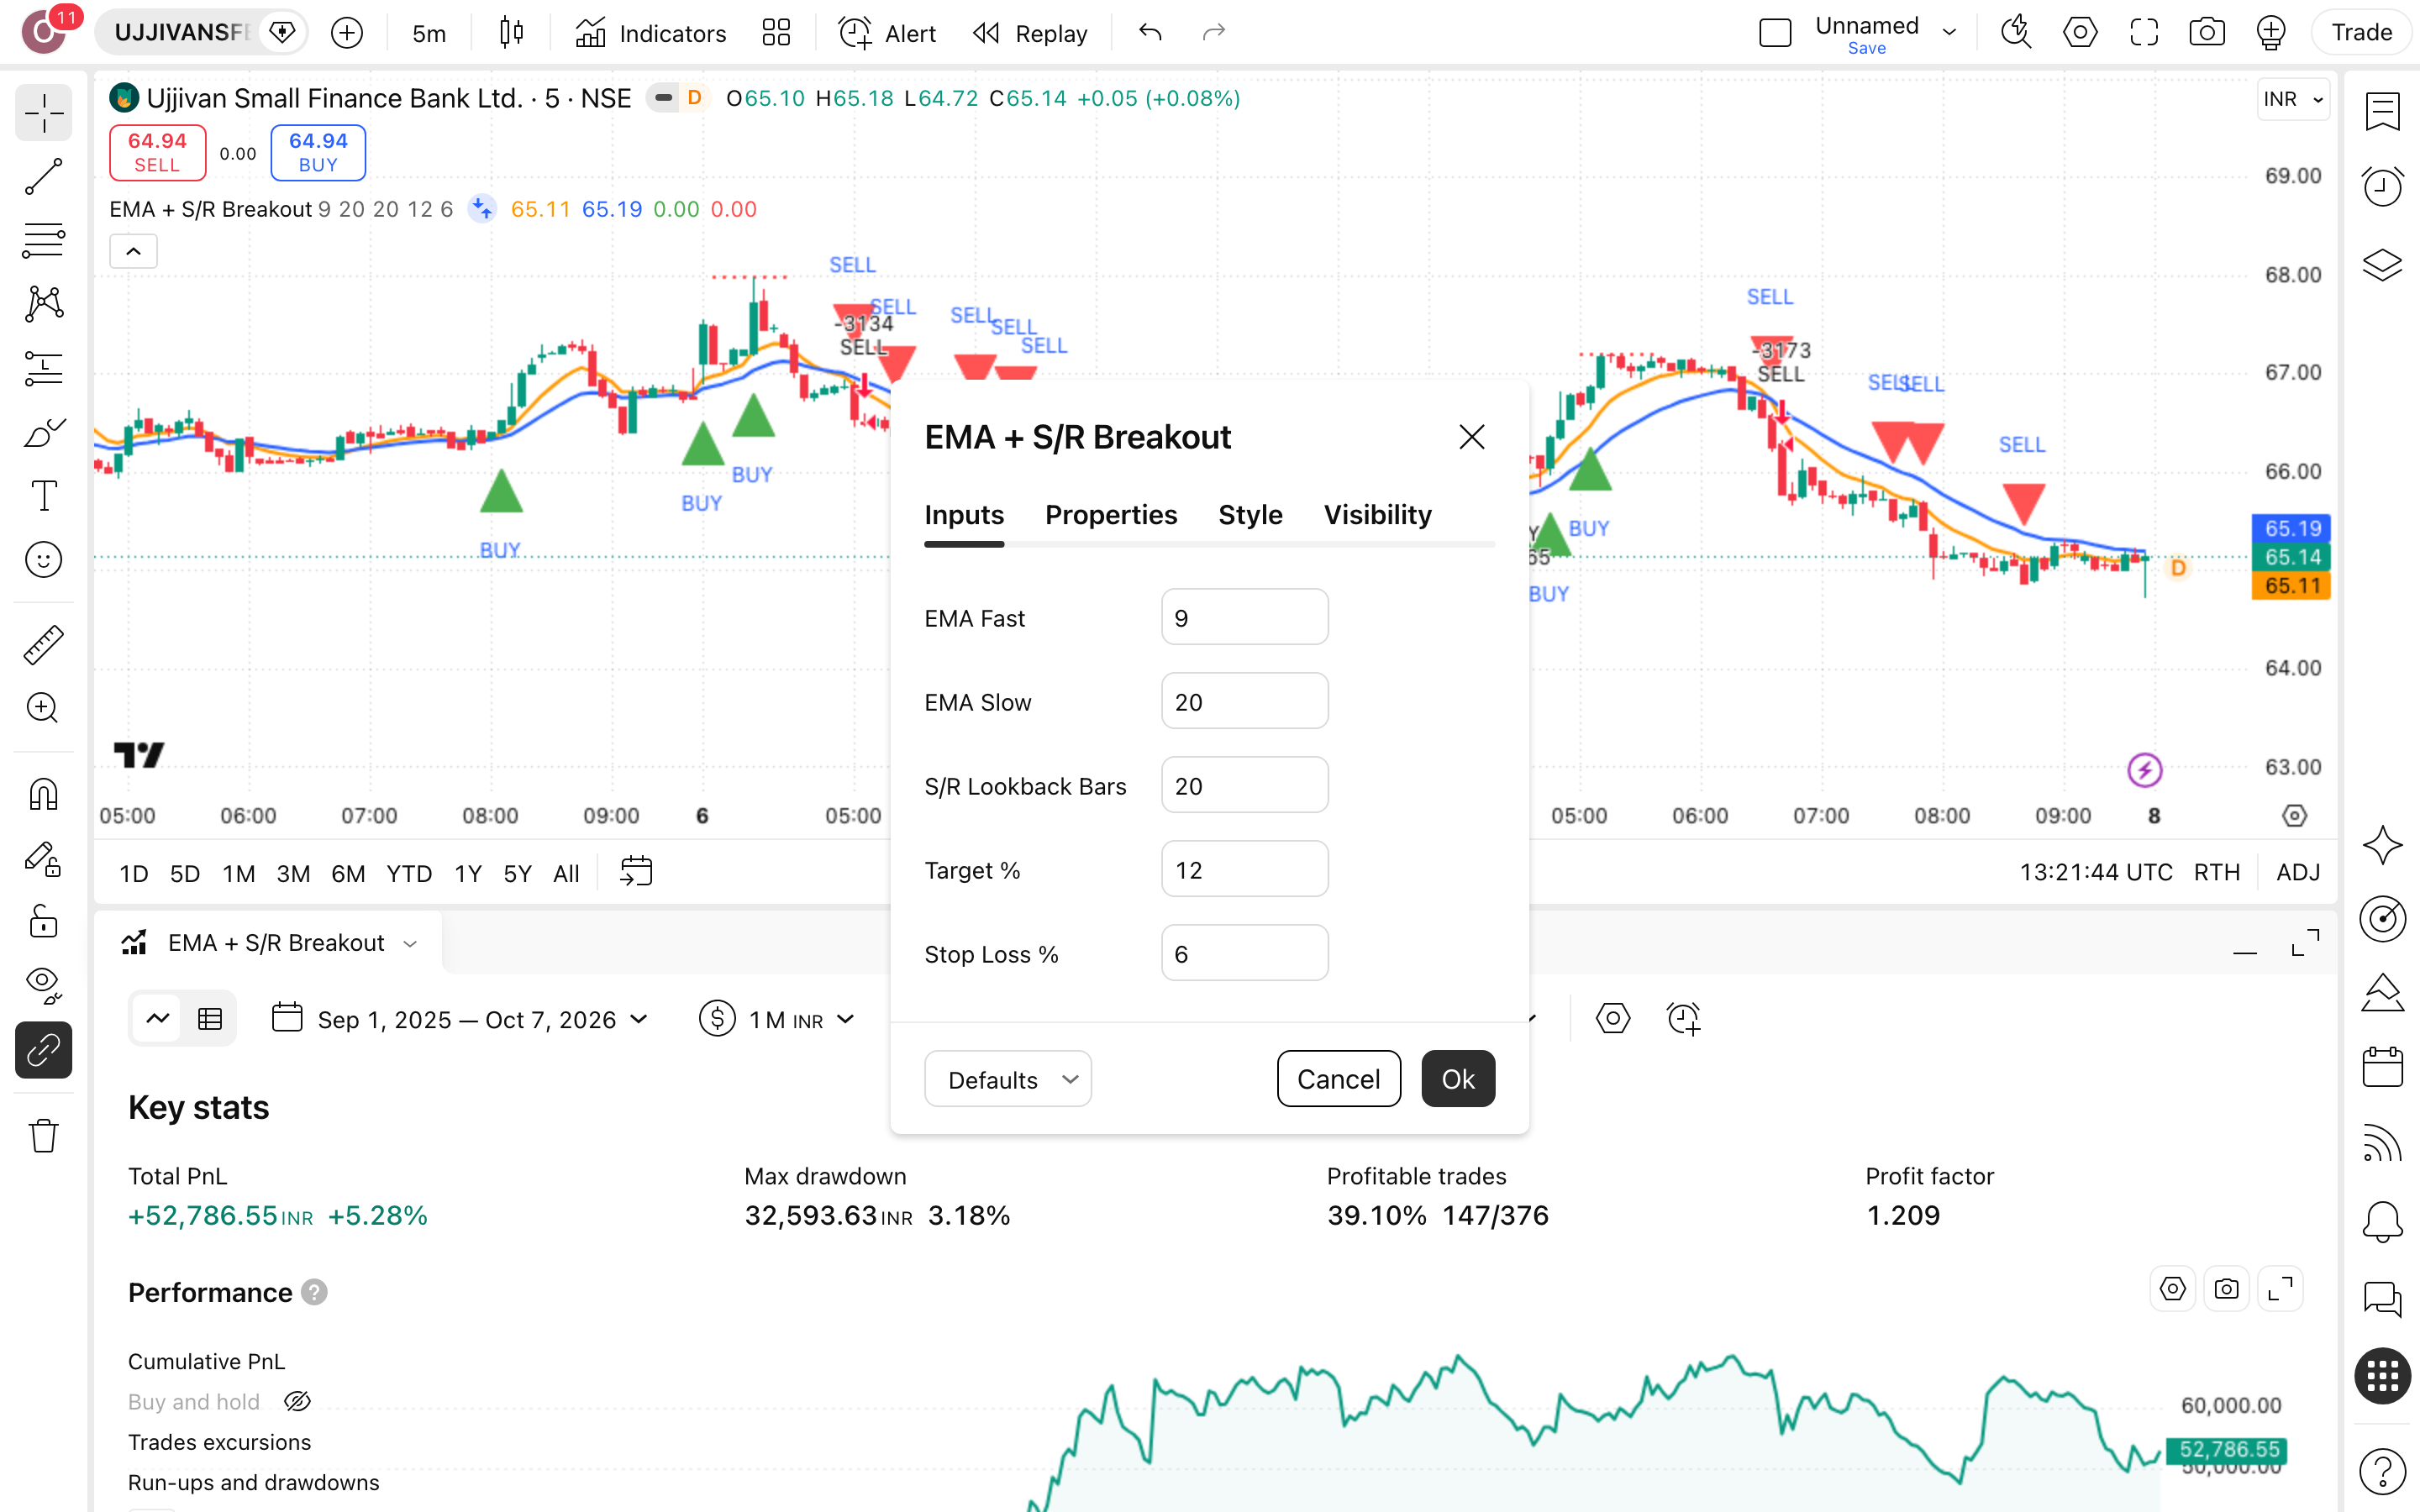The height and width of the screenshot is (1512, 2420).
Task: Lock all drawing tools
Action: point(43,922)
